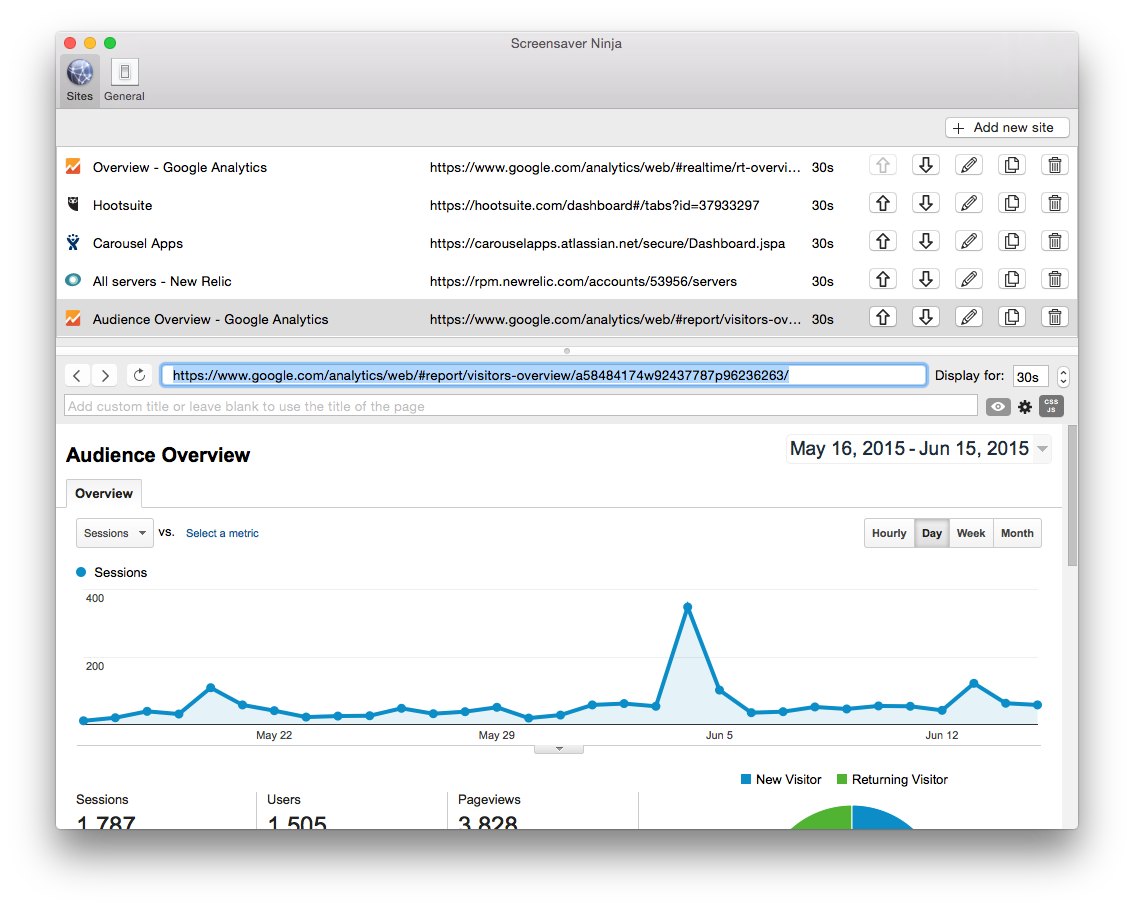Duplicate the All servers - New Relic site
Viewport: 1134px width, 909px height.
[x=1012, y=280]
